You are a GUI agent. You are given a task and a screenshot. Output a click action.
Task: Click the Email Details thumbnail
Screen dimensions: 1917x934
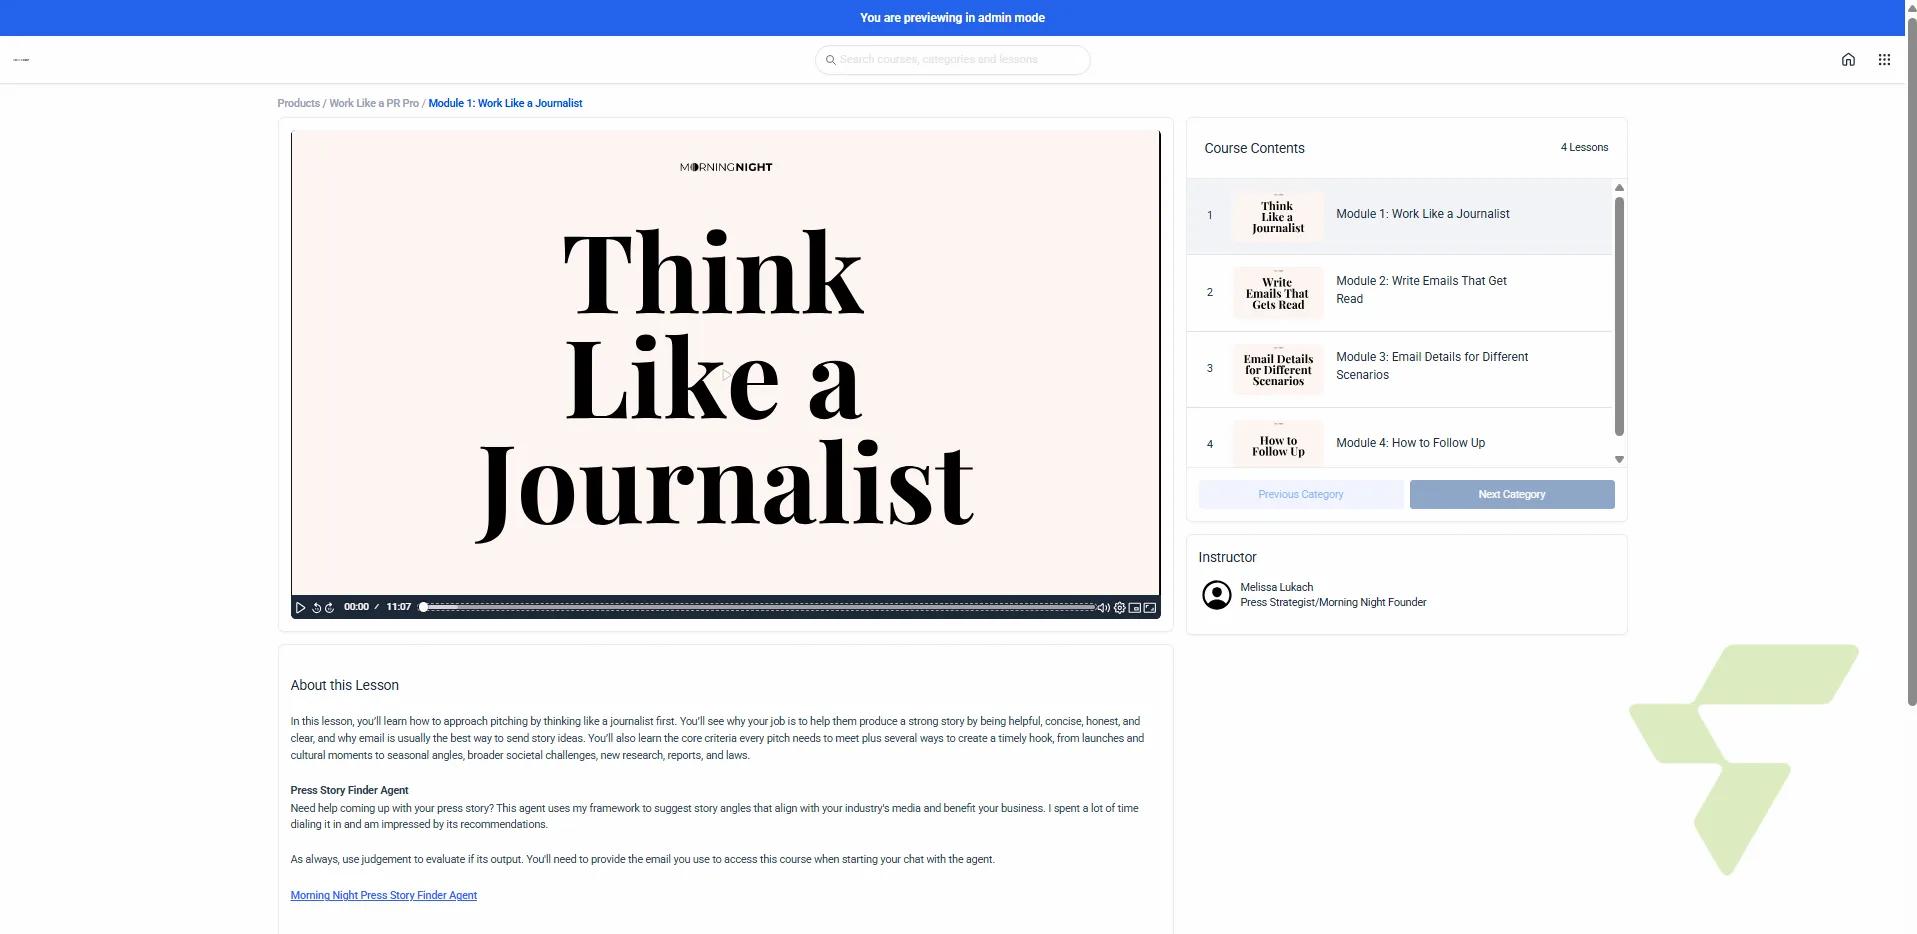coord(1278,369)
